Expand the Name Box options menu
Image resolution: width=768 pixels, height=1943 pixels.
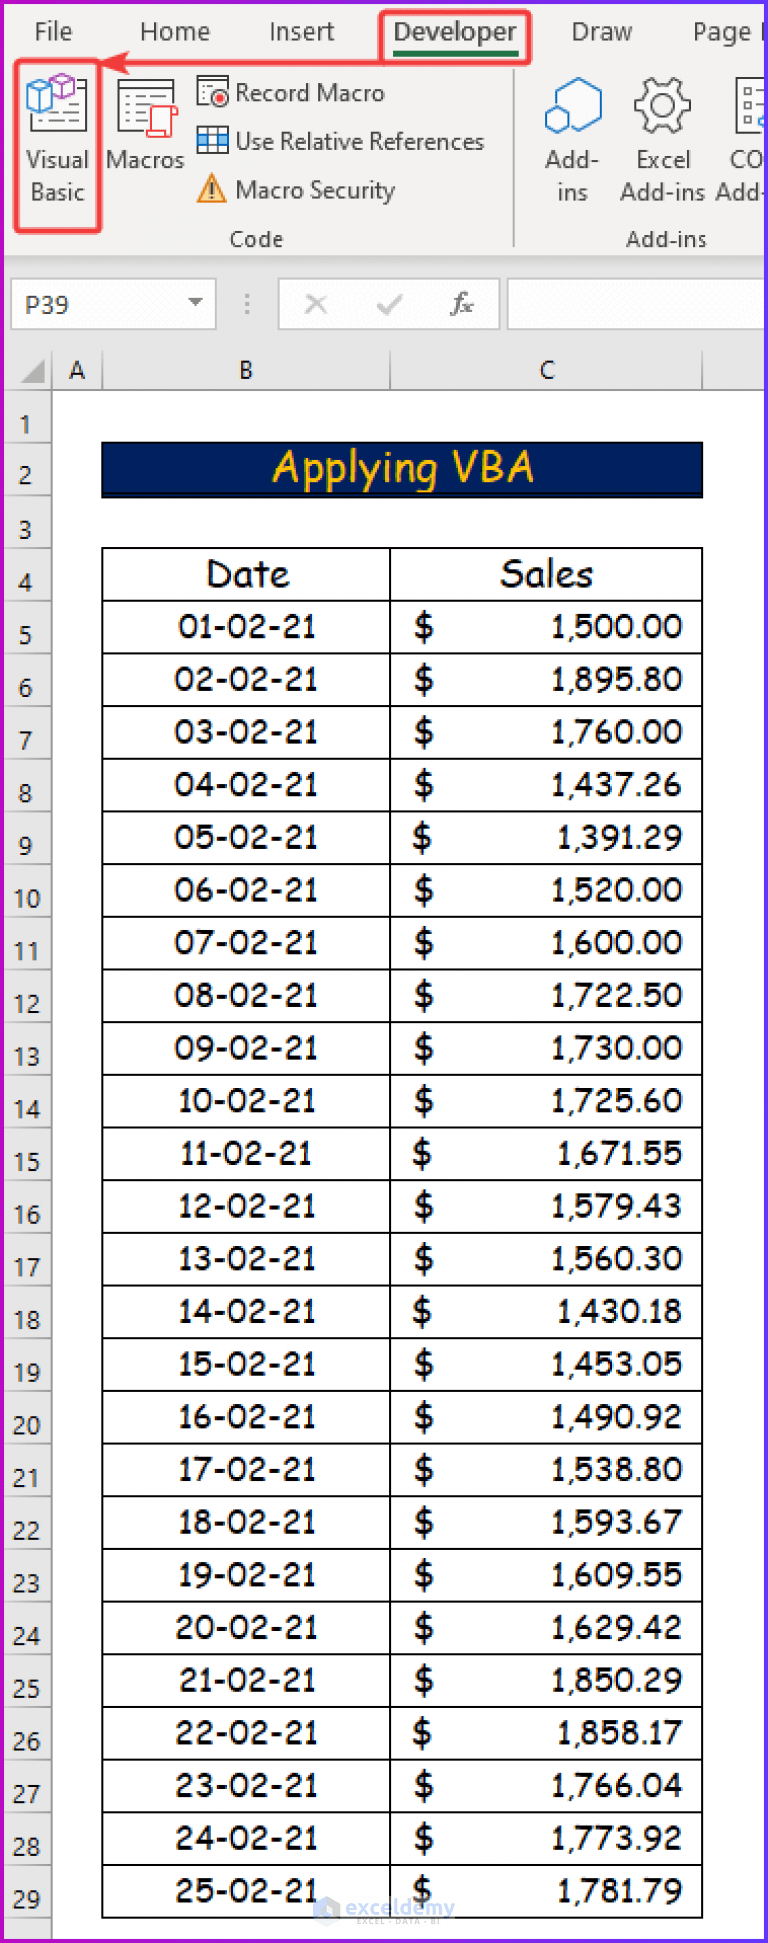(x=246, y=304)
